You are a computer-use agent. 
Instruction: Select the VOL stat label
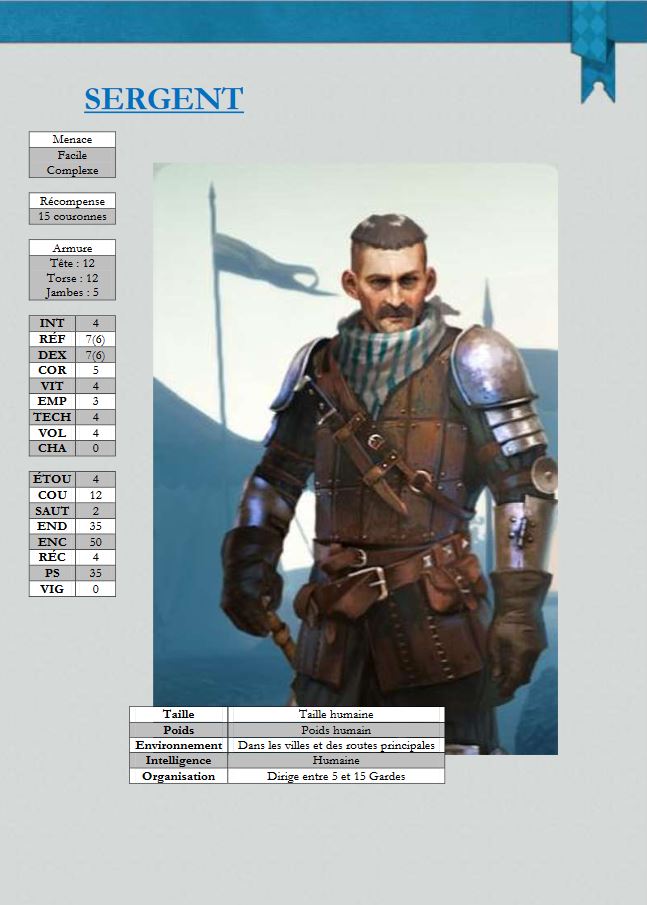coord(52,432)
